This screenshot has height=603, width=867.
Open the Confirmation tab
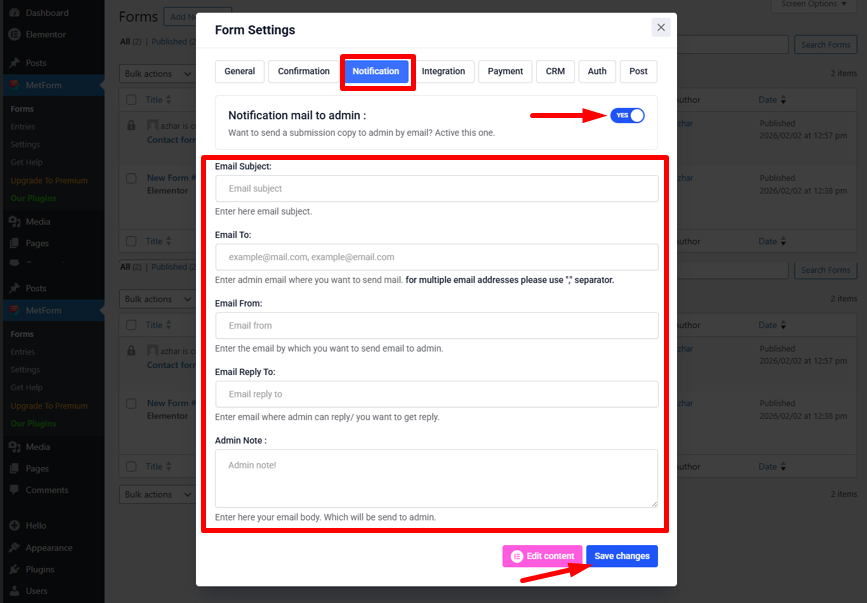303,71
